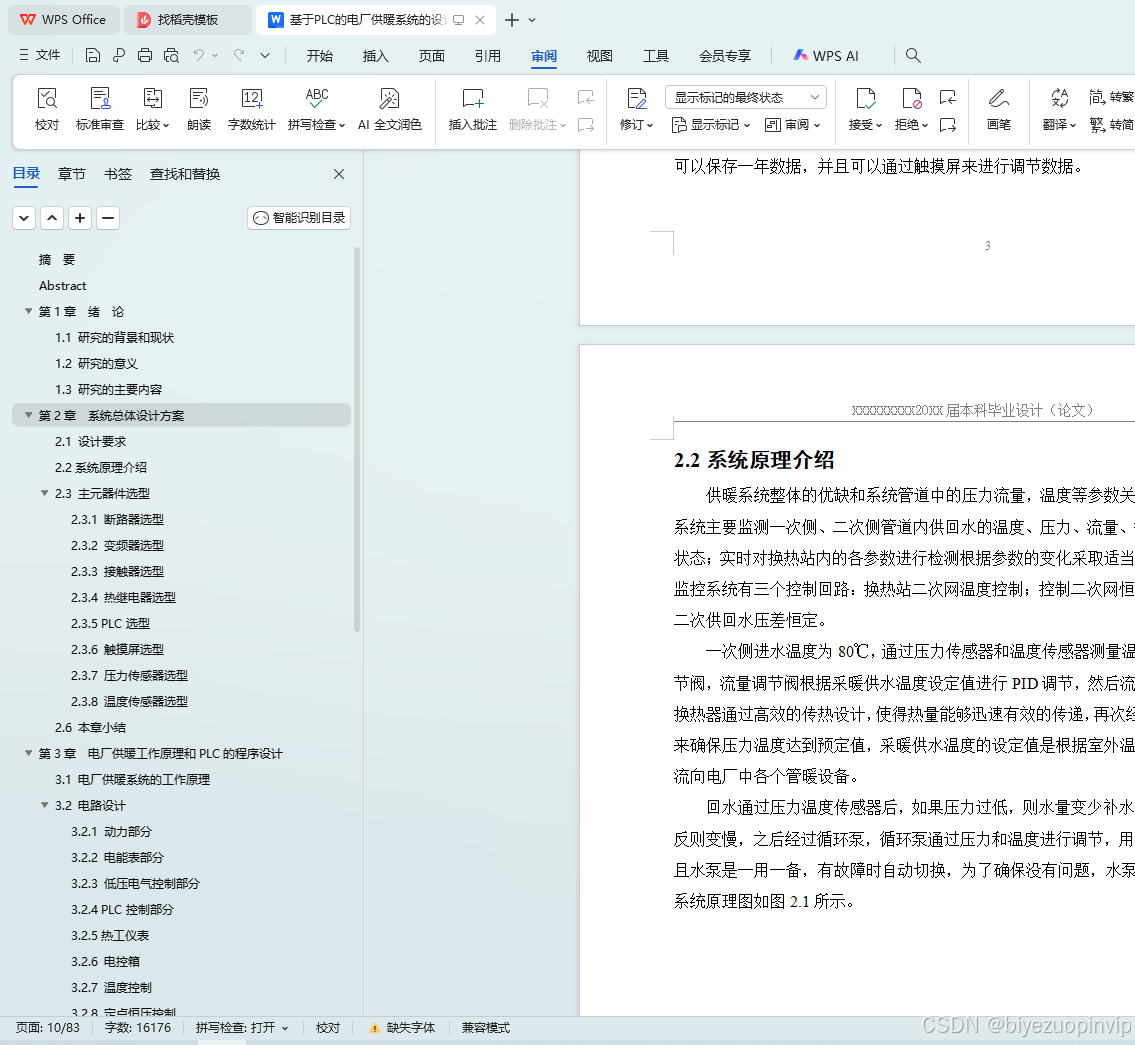Click 页面: 10/83 page indicator
This screenshot has width=1135, height=1045.
pyautogui.click(x=48, y=1028)
